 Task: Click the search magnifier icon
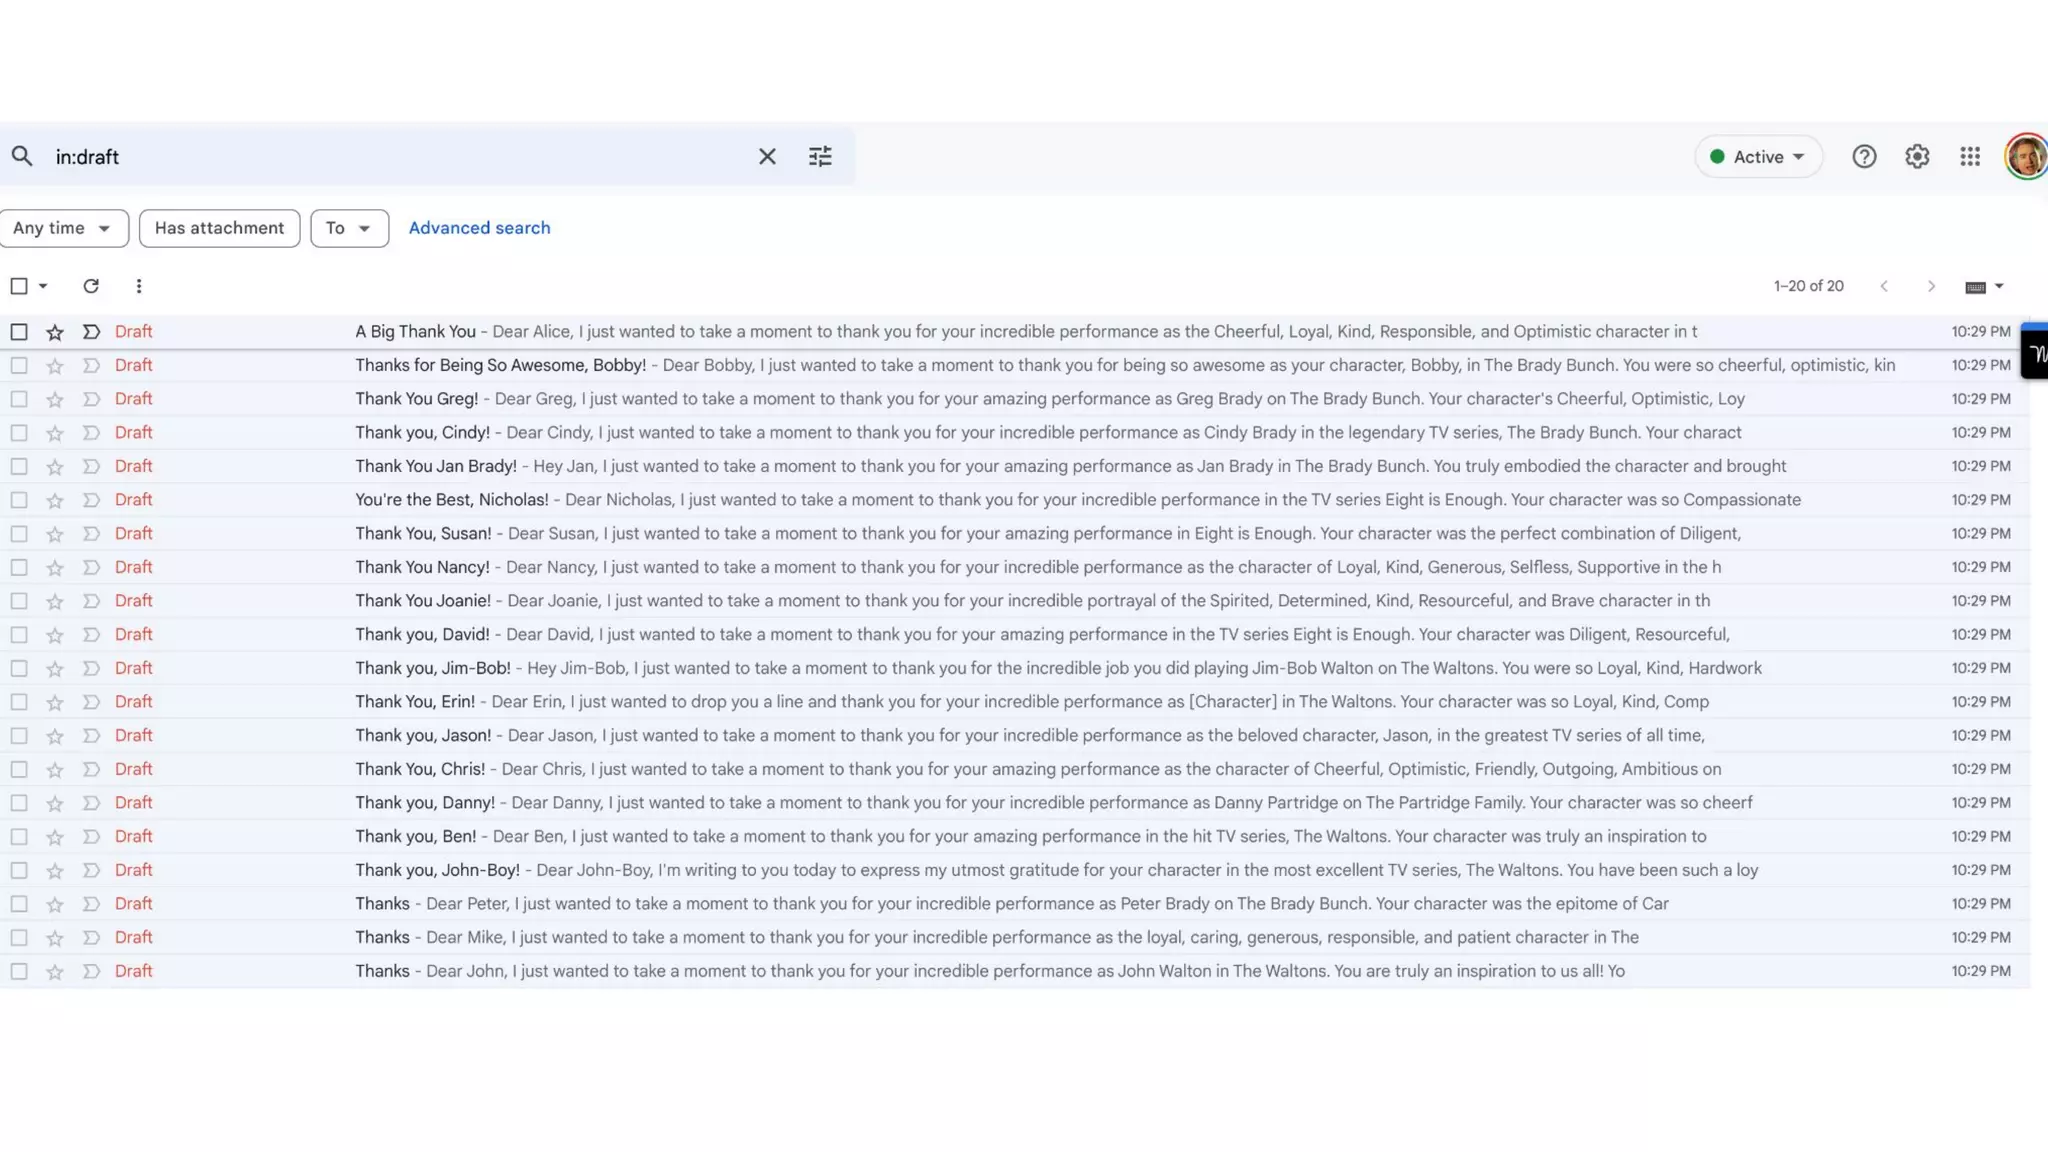[22, 156]
